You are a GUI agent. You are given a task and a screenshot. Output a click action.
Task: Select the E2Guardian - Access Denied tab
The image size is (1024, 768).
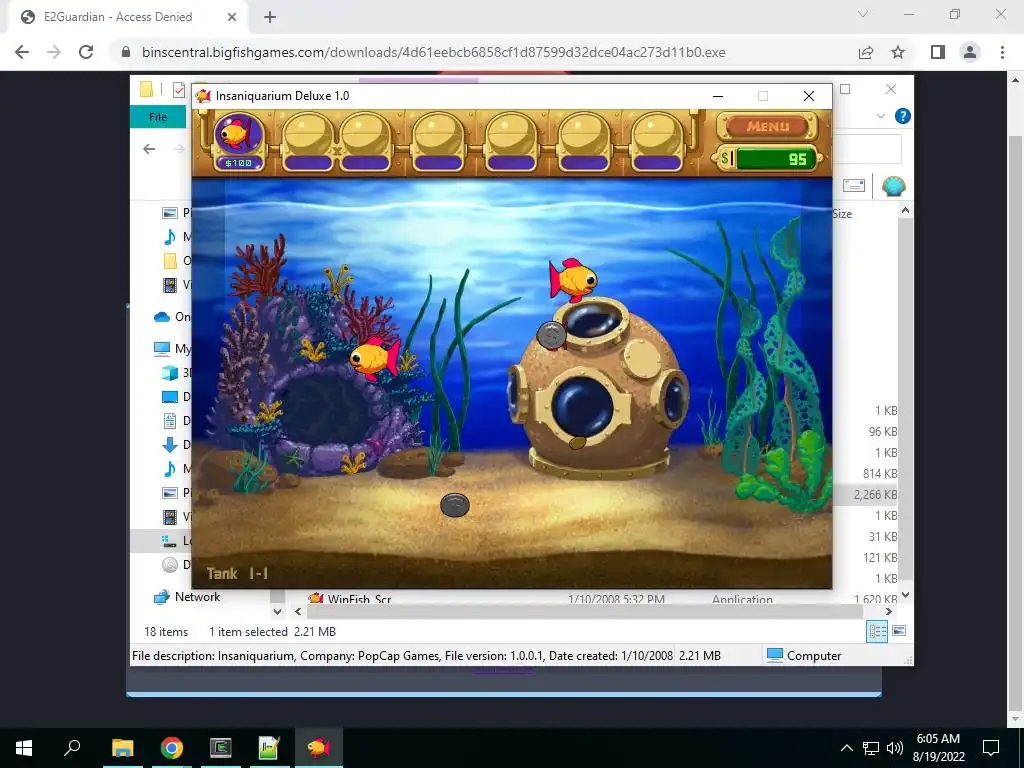click(126, 17)
